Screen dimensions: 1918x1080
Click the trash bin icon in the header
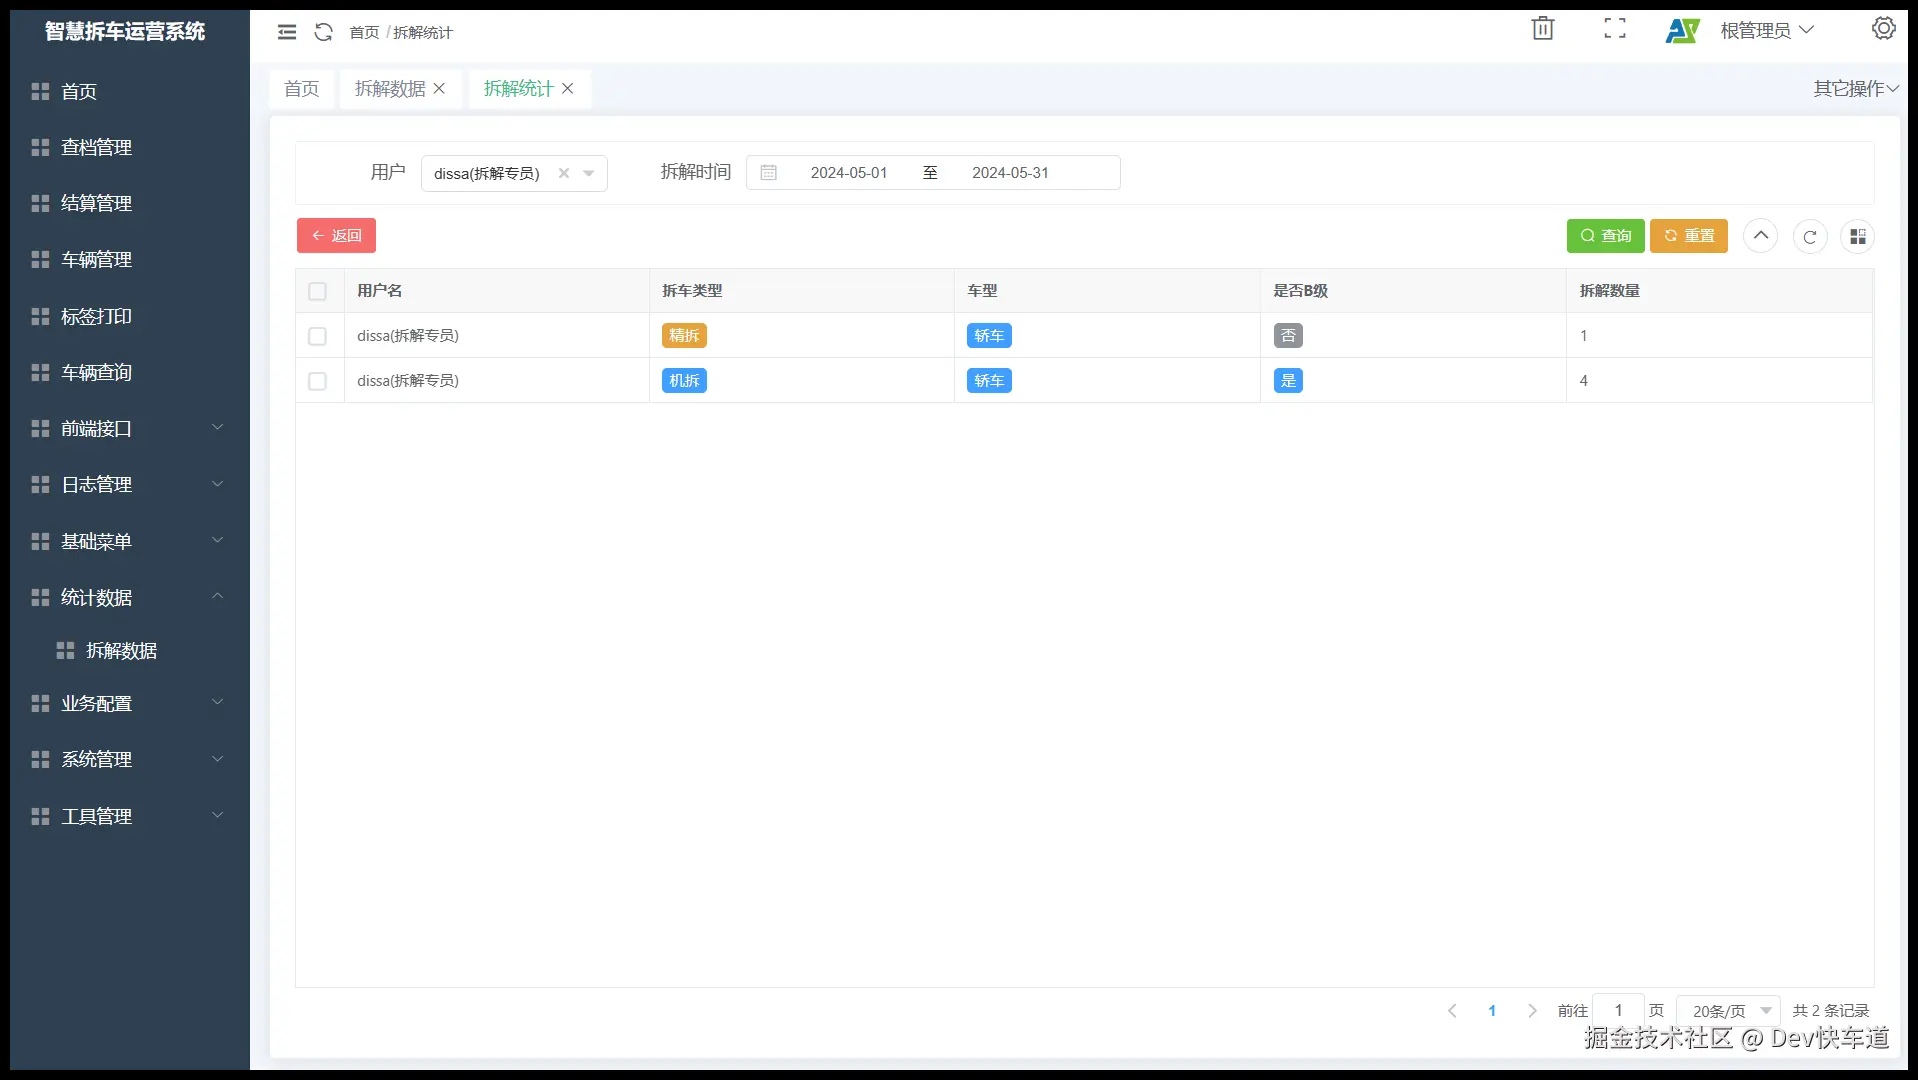click(1543, 28)
